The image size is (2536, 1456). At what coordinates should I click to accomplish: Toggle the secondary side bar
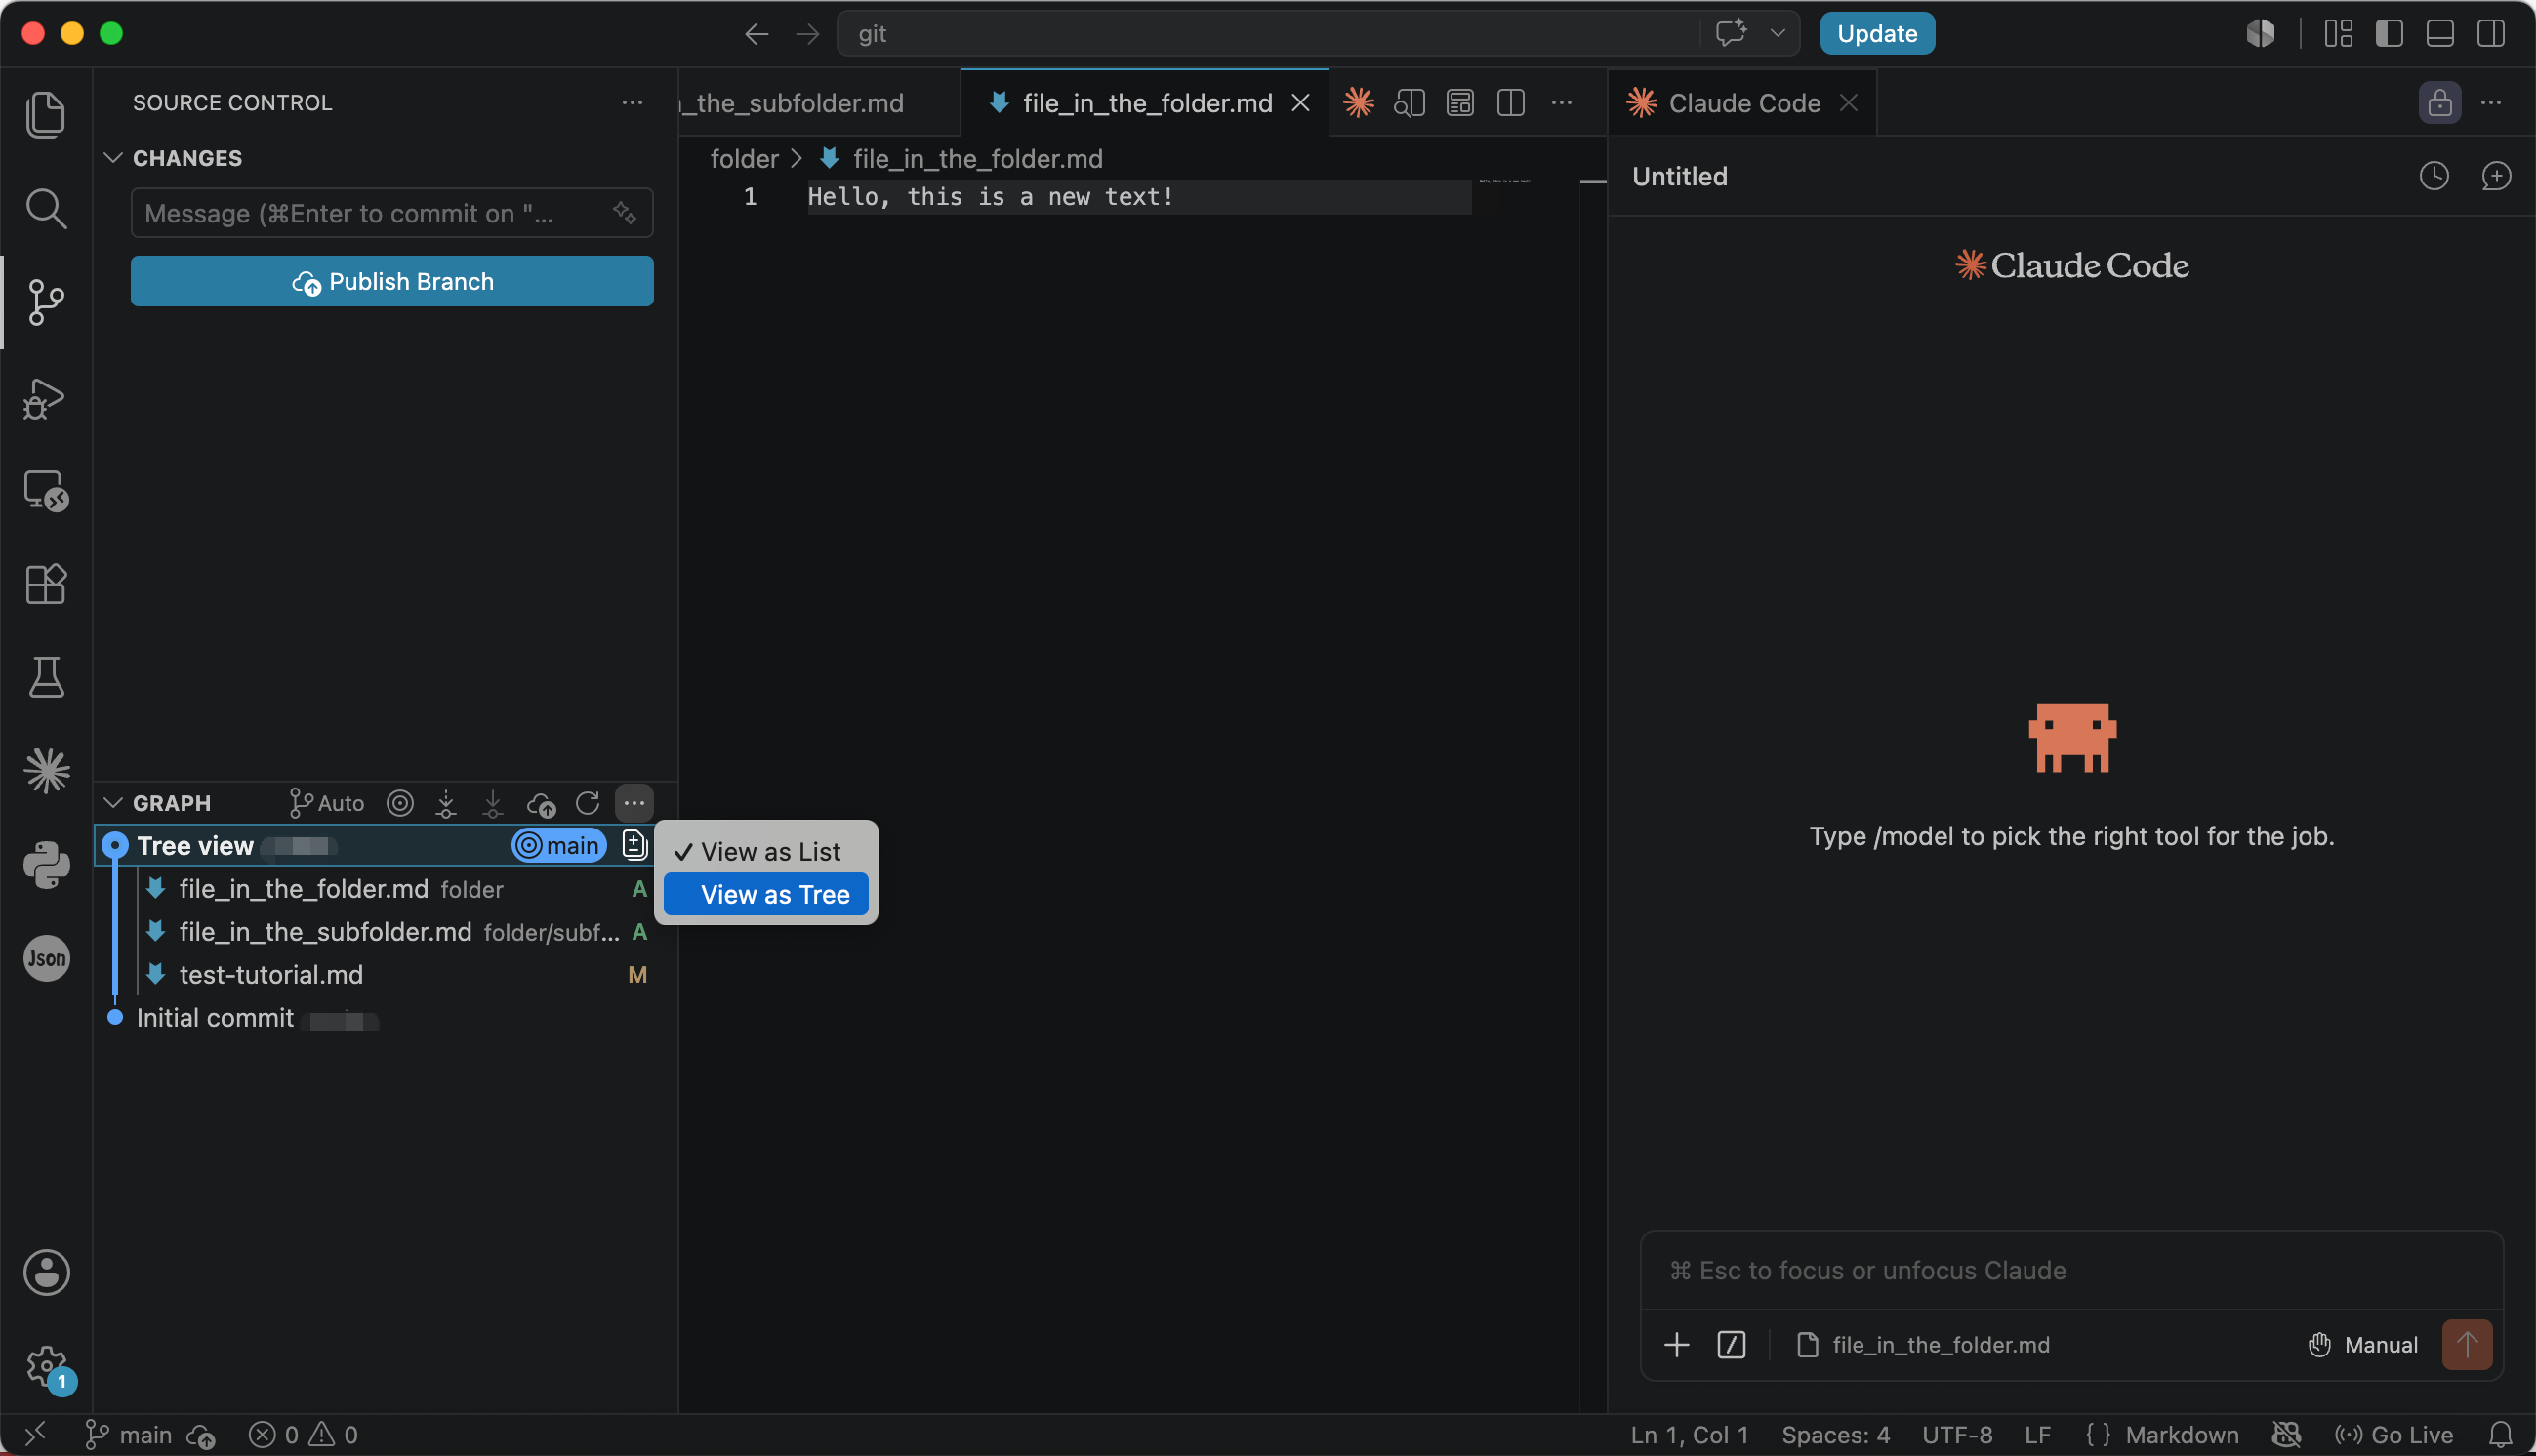point(2491,34)
